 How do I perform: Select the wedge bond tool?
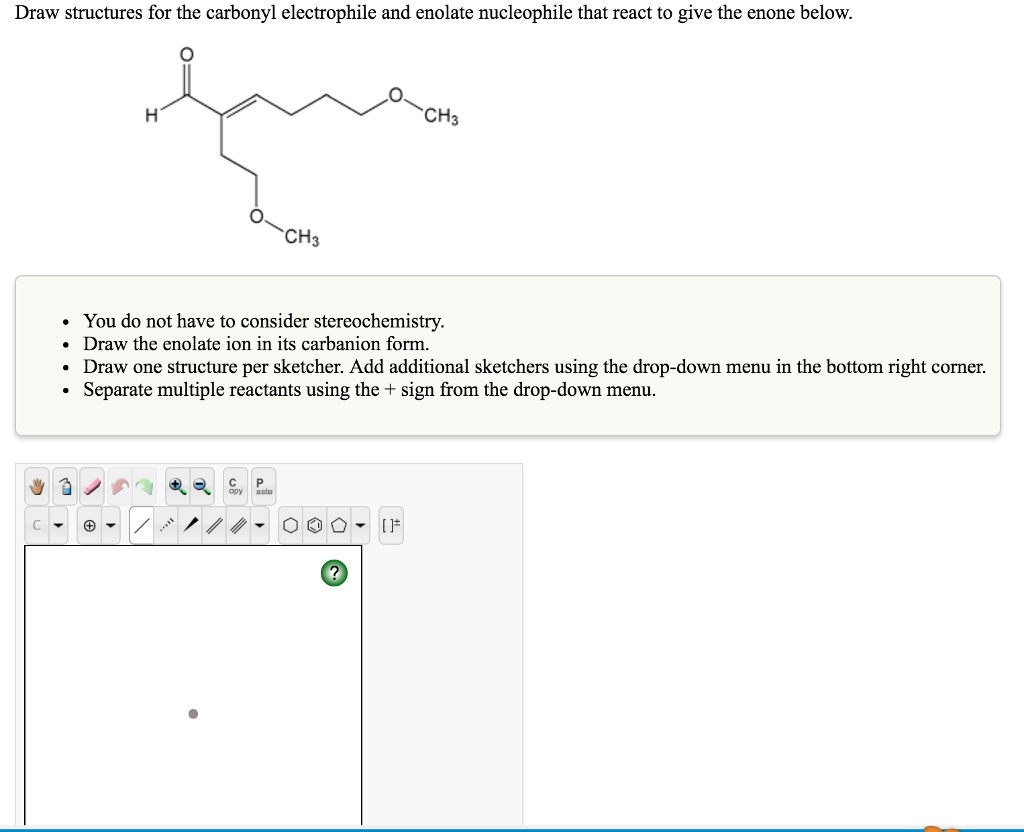(x=190, y=524)
